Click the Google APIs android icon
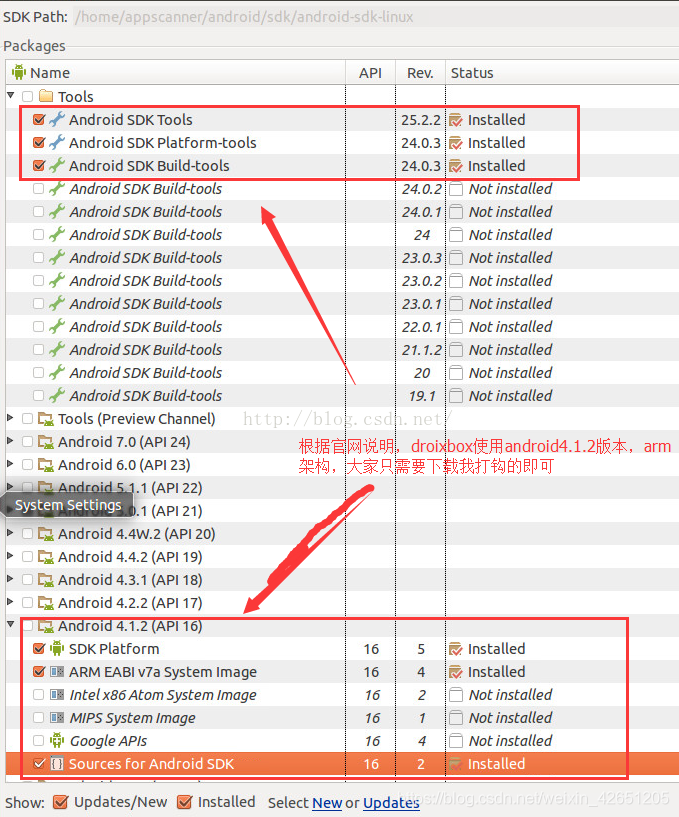The height and width of the screenshot is (817, 679). [x=57, y=740]
